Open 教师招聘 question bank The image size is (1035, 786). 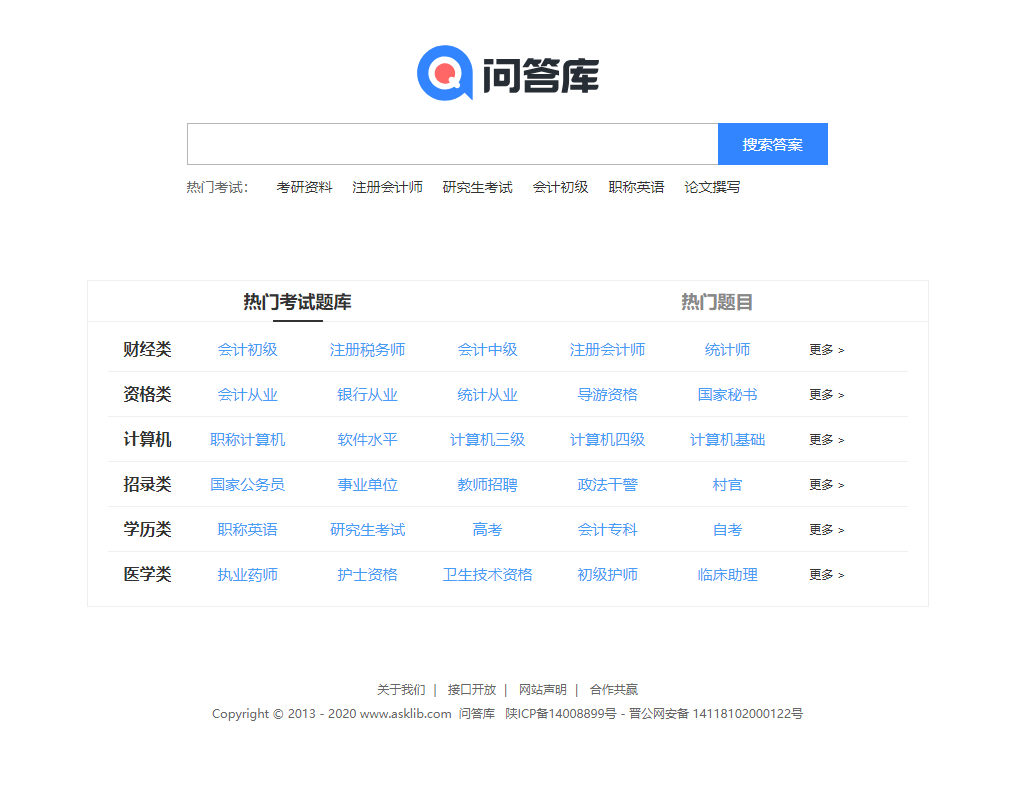(x=488, y=485)
